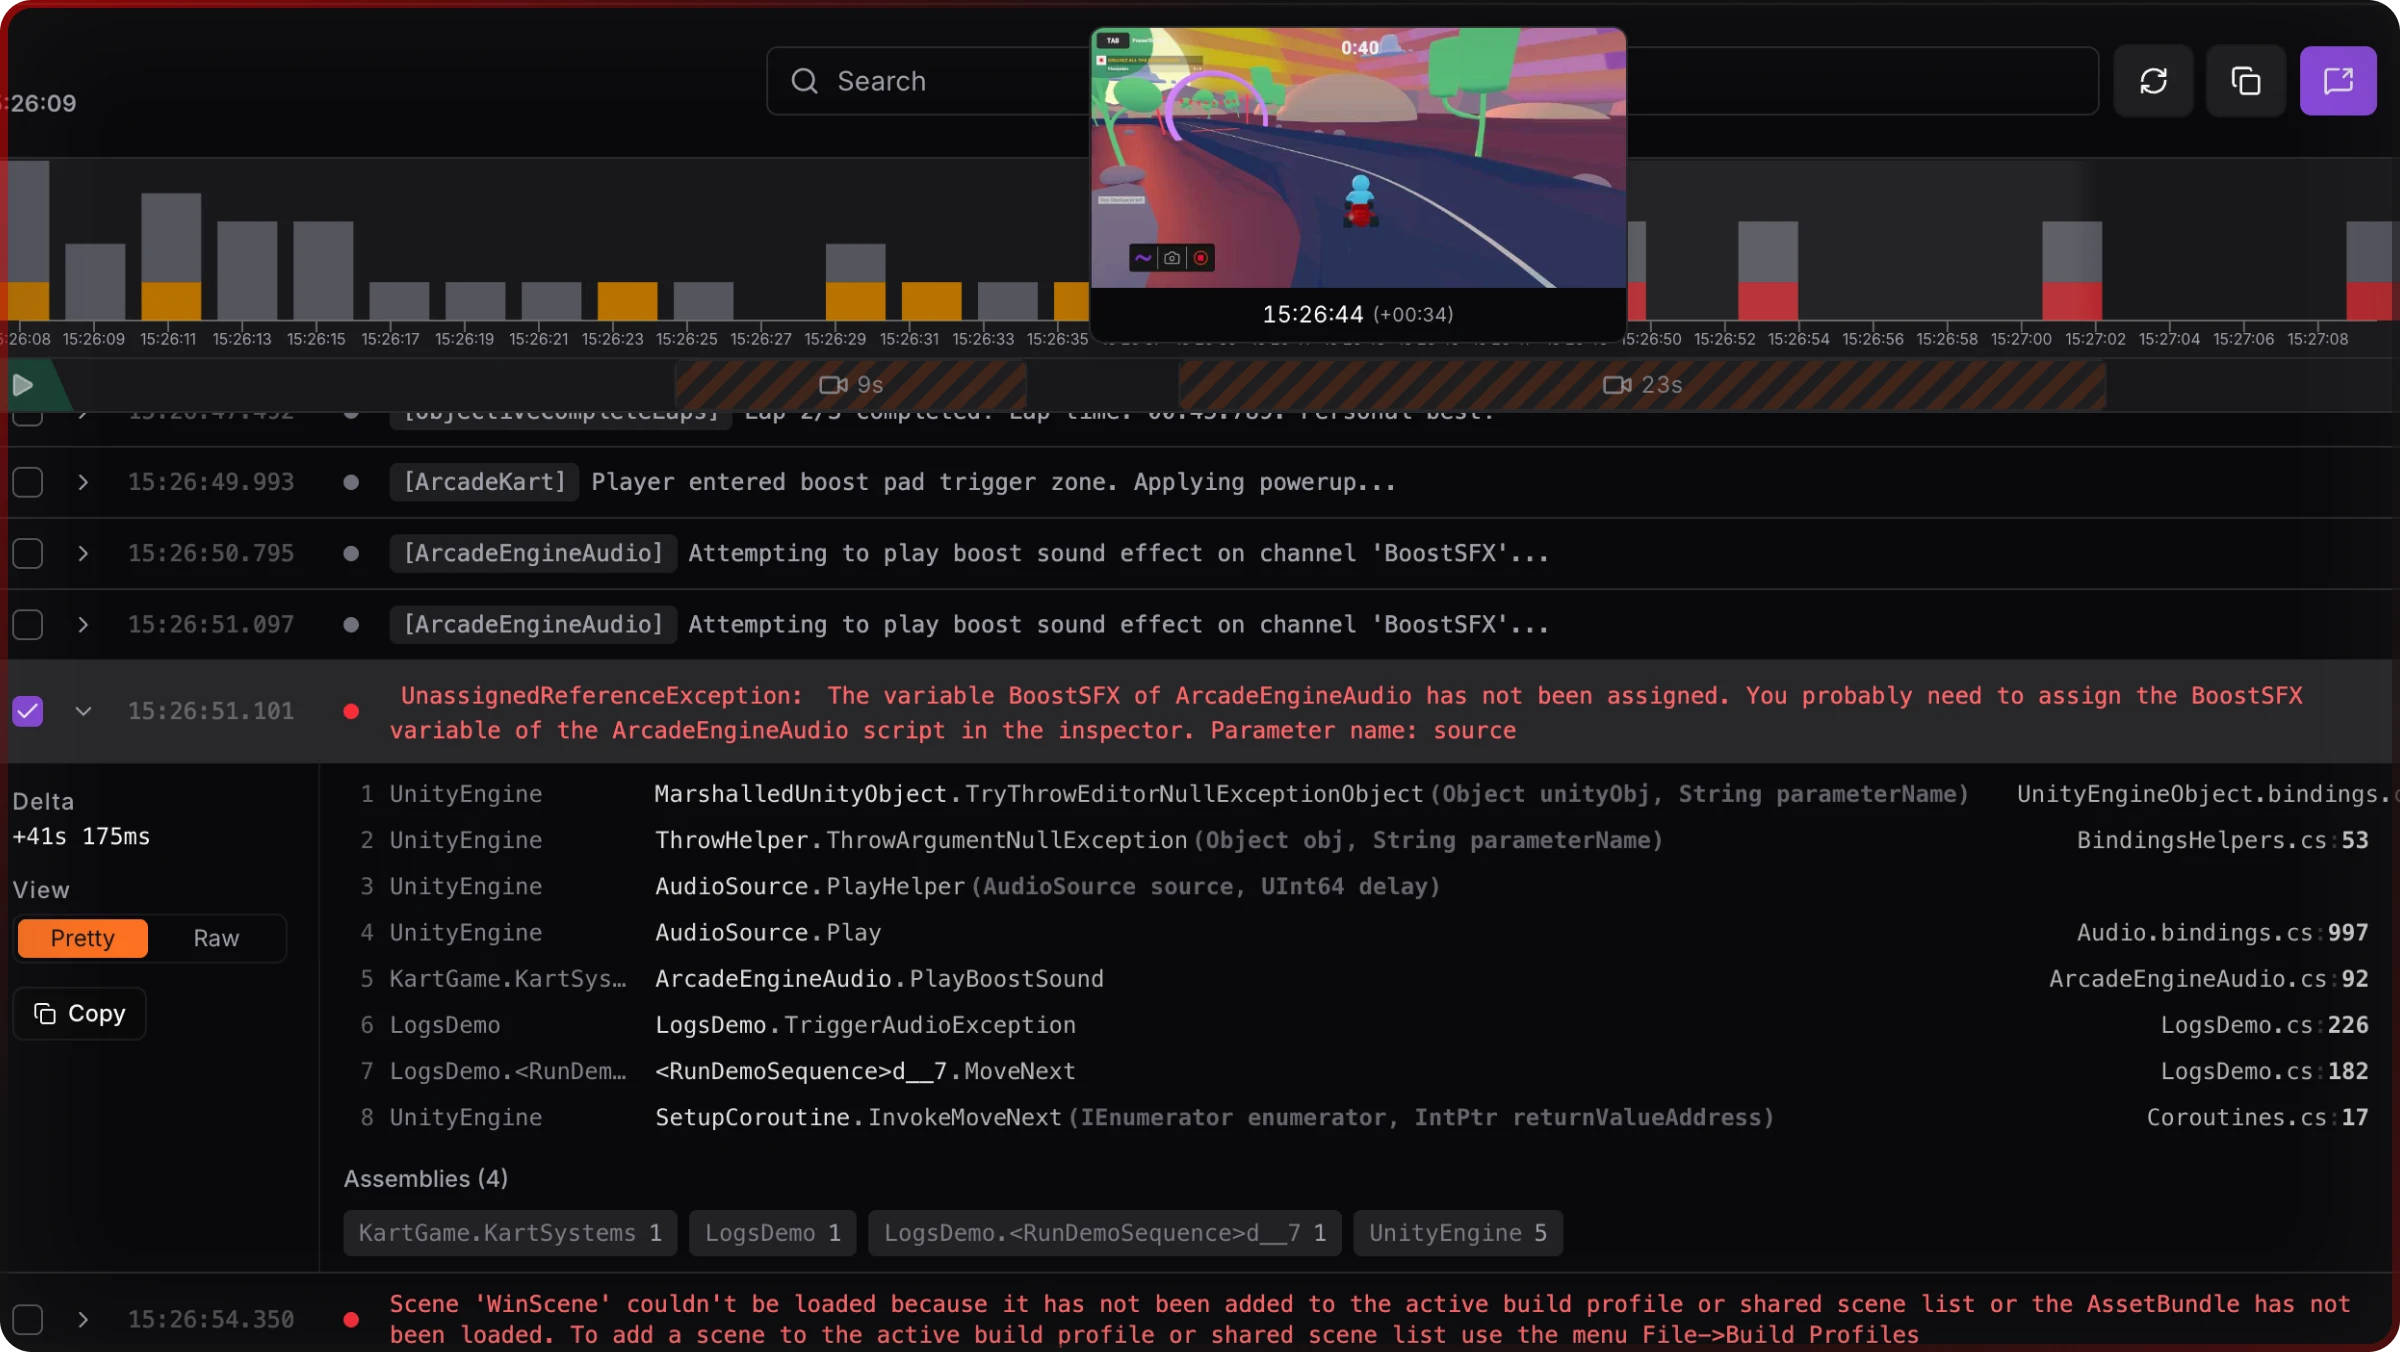This screenshot has height=1352, width=2400.
Task: Click the Assemblies (4) heading
Action: [x=426, y=1178]
